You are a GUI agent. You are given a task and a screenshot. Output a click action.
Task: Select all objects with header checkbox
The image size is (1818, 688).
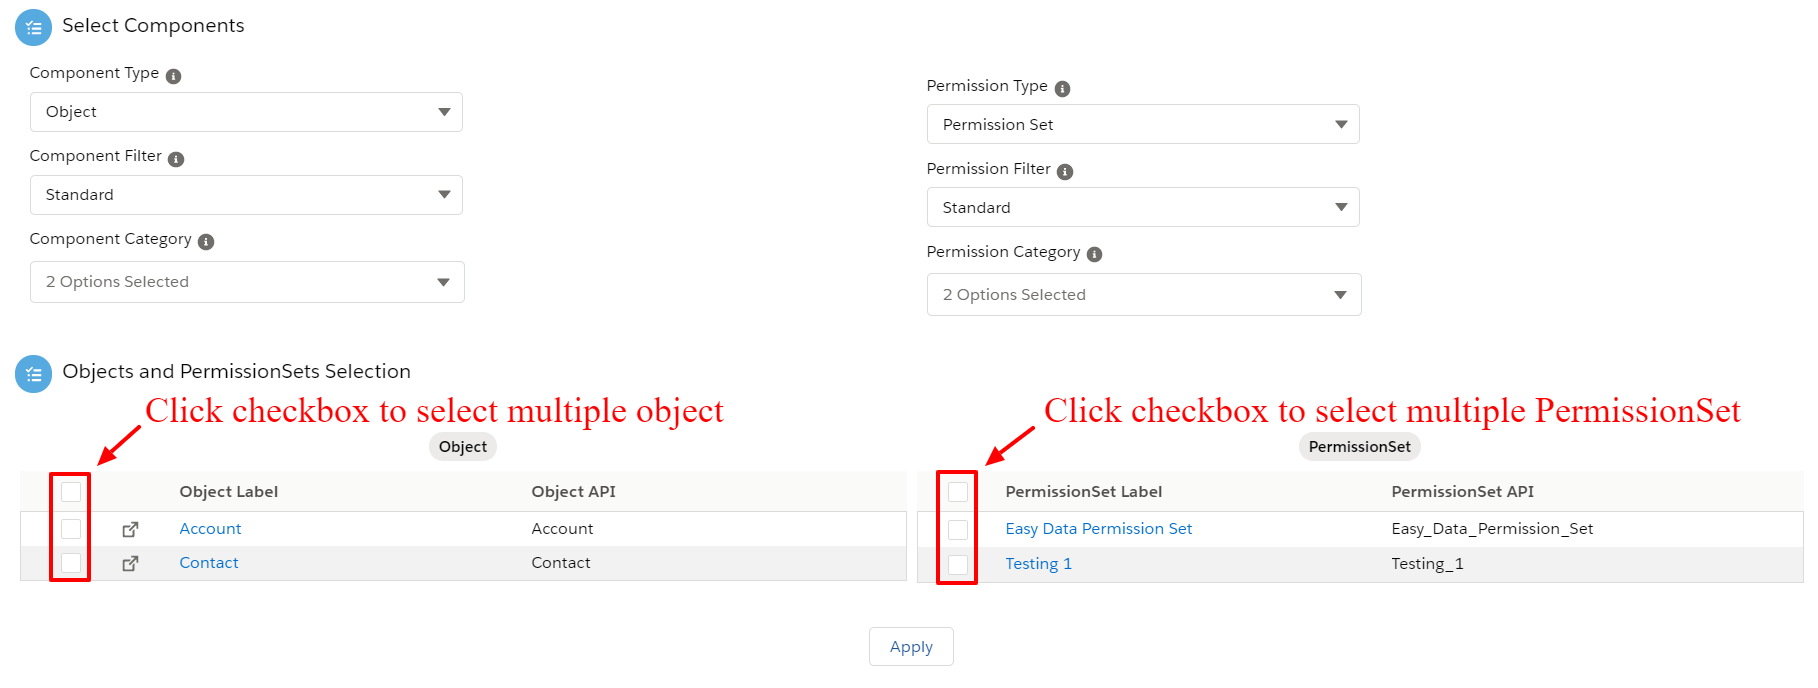pos(71,492)
